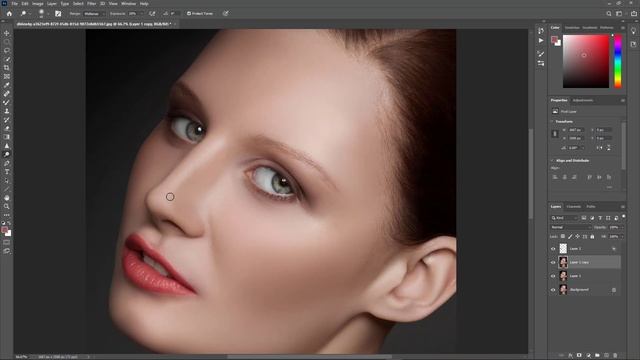Click lock all padlock icon in Layers
The width and height of the screenshot is (640, 360).
[592, 237]
